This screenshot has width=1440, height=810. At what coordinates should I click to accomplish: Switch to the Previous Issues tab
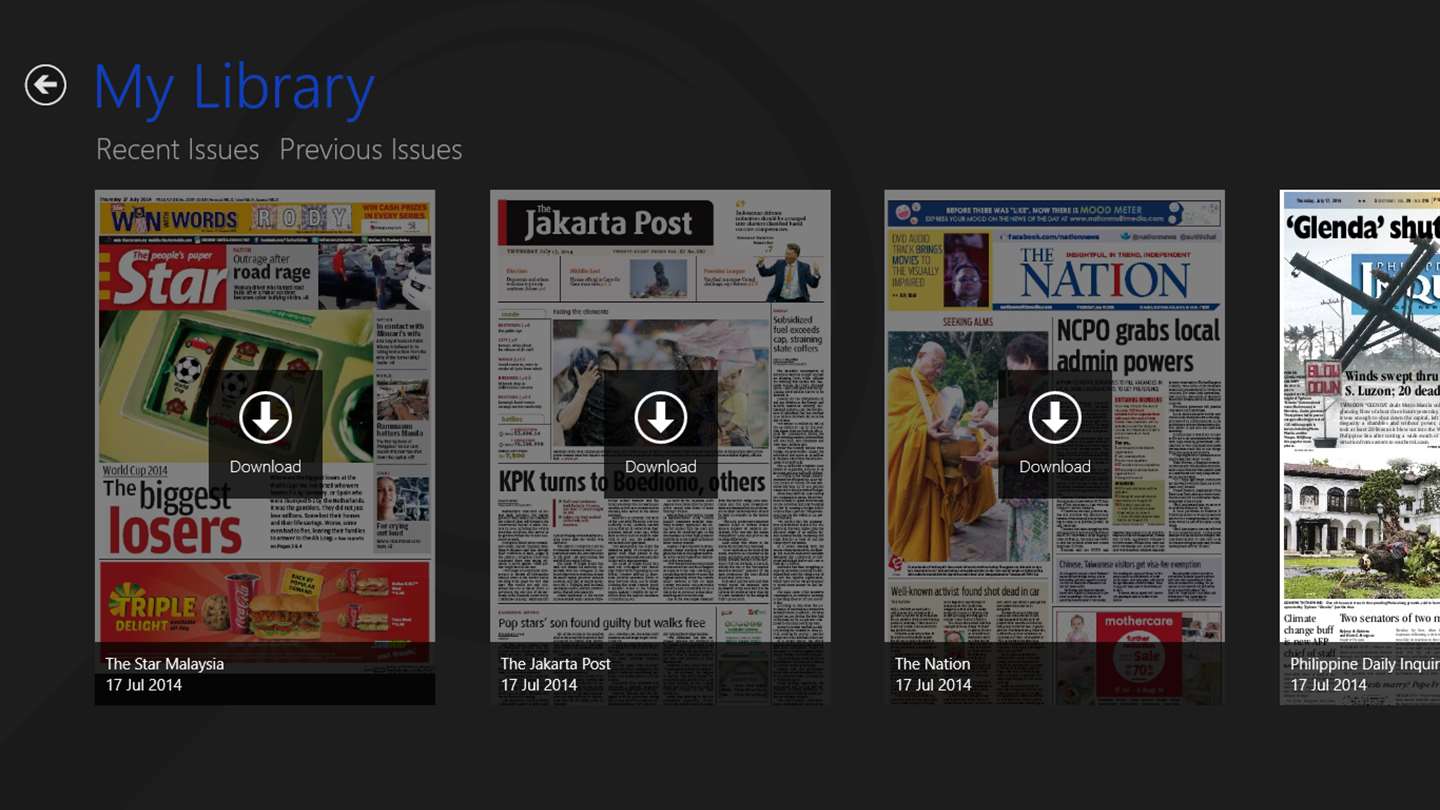pos(370,149)
